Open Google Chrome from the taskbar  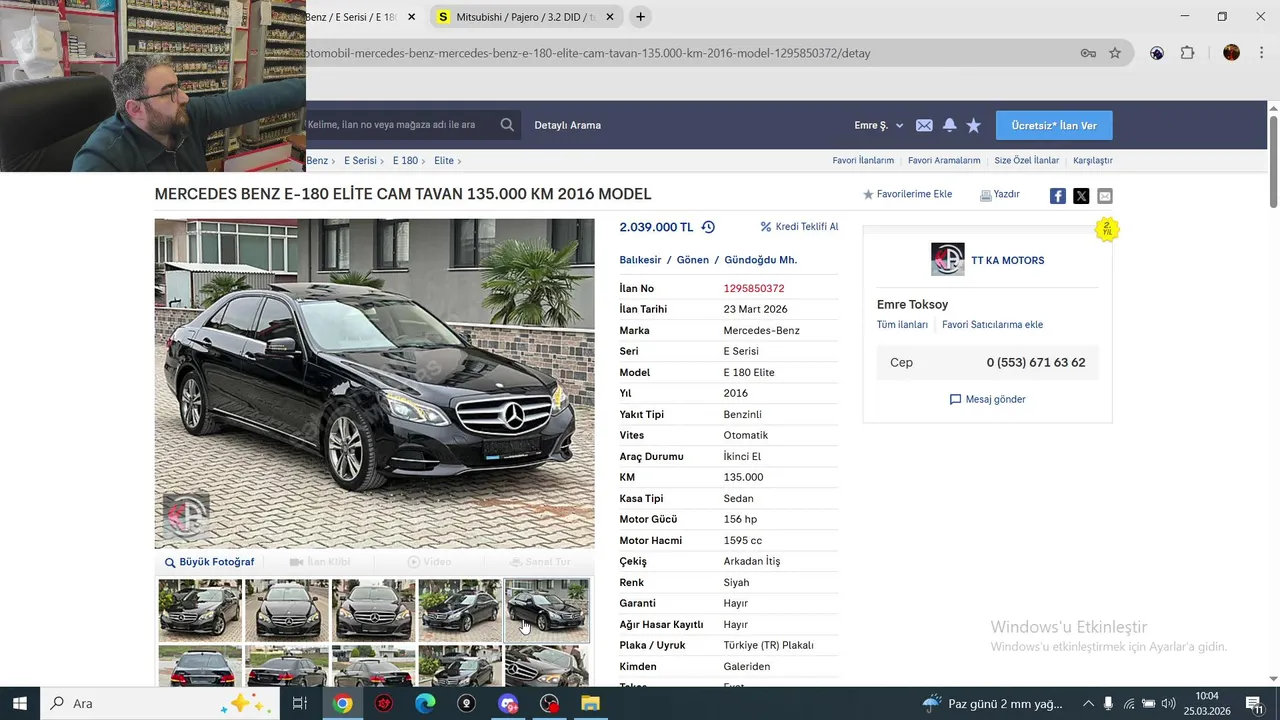tap(343, 703)
